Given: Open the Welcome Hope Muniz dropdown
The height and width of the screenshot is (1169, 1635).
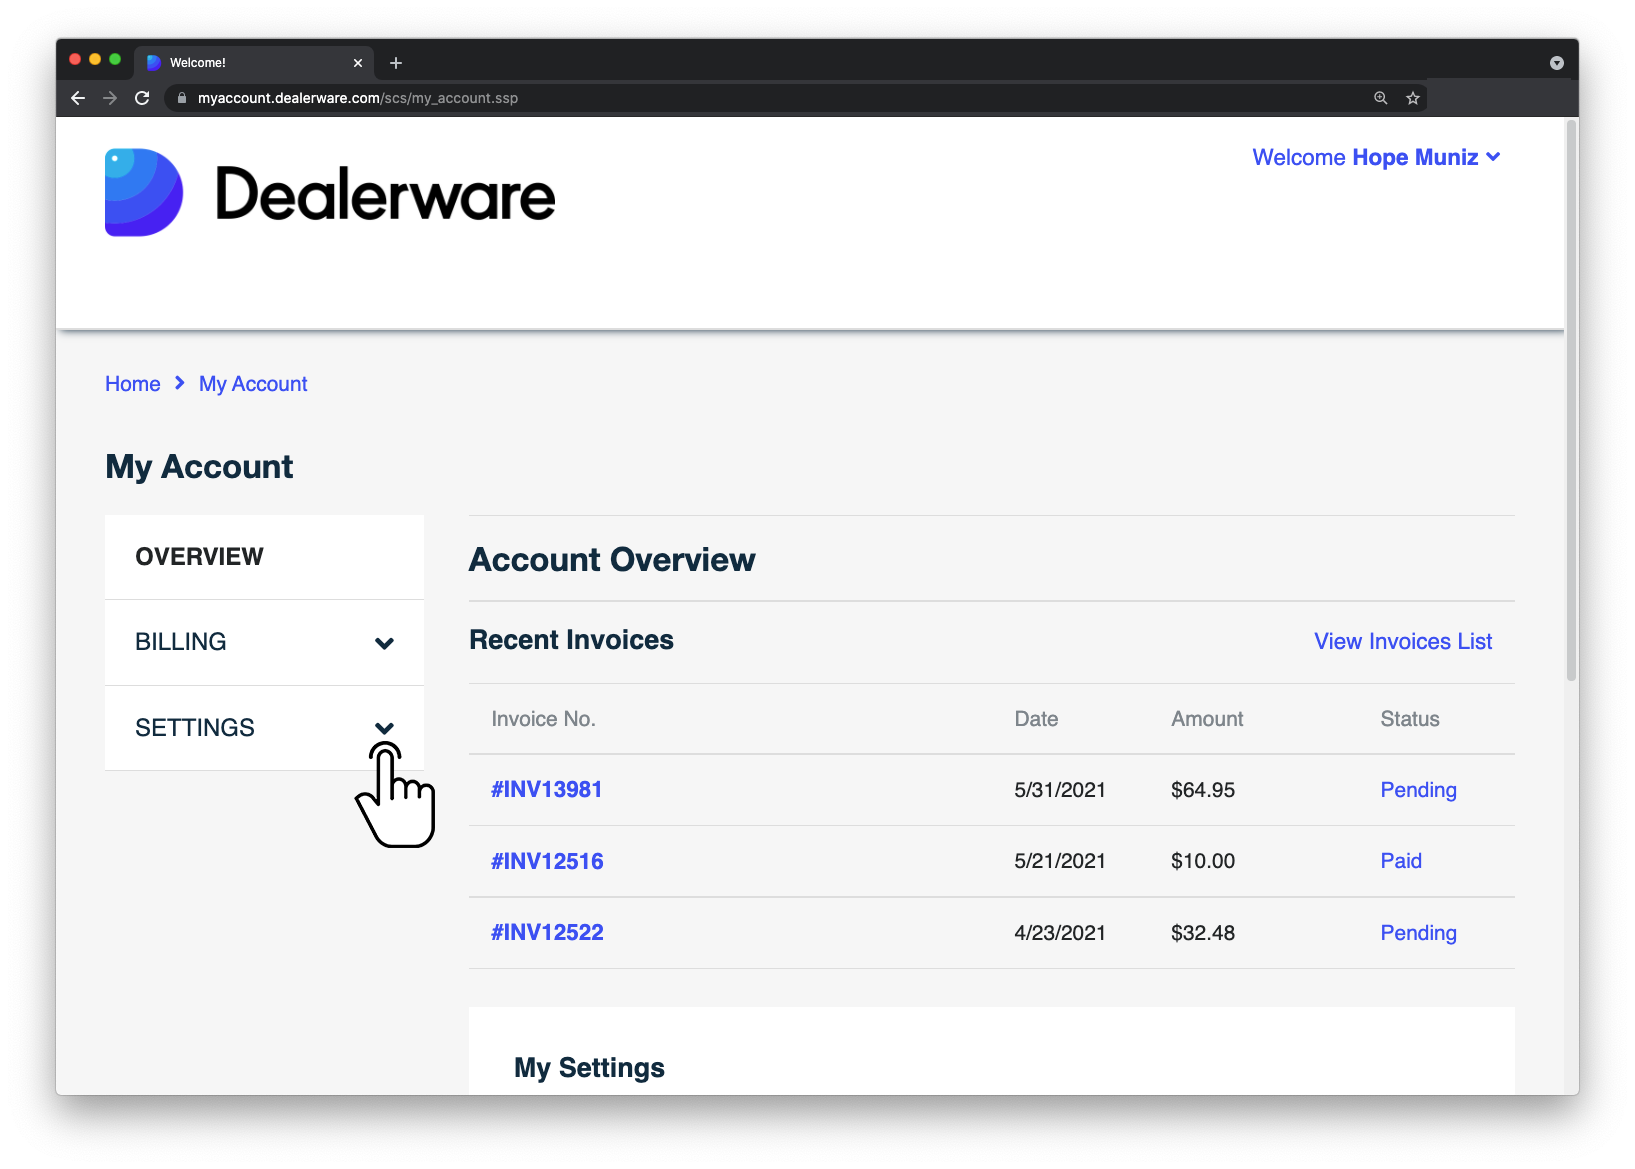Looking at the screenshot, I should [1376, 157].
